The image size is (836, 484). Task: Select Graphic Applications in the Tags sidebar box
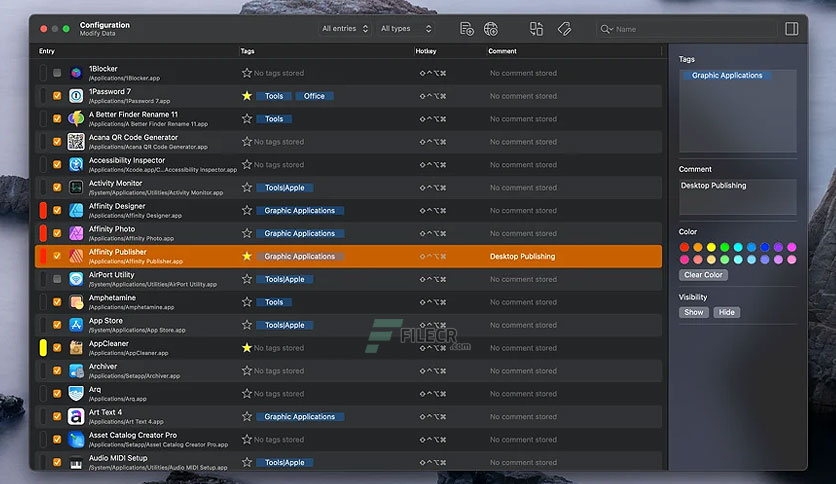(x=727, y=75)
